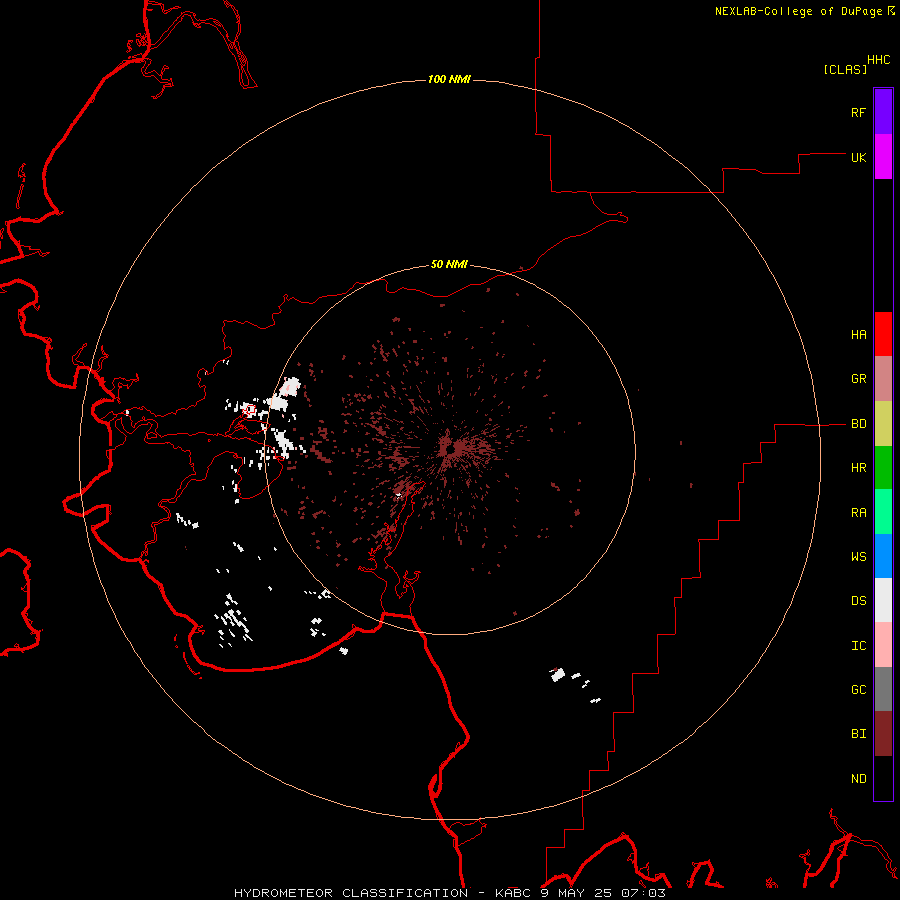Click the '100 NMI' range ring label

(449, 79)
